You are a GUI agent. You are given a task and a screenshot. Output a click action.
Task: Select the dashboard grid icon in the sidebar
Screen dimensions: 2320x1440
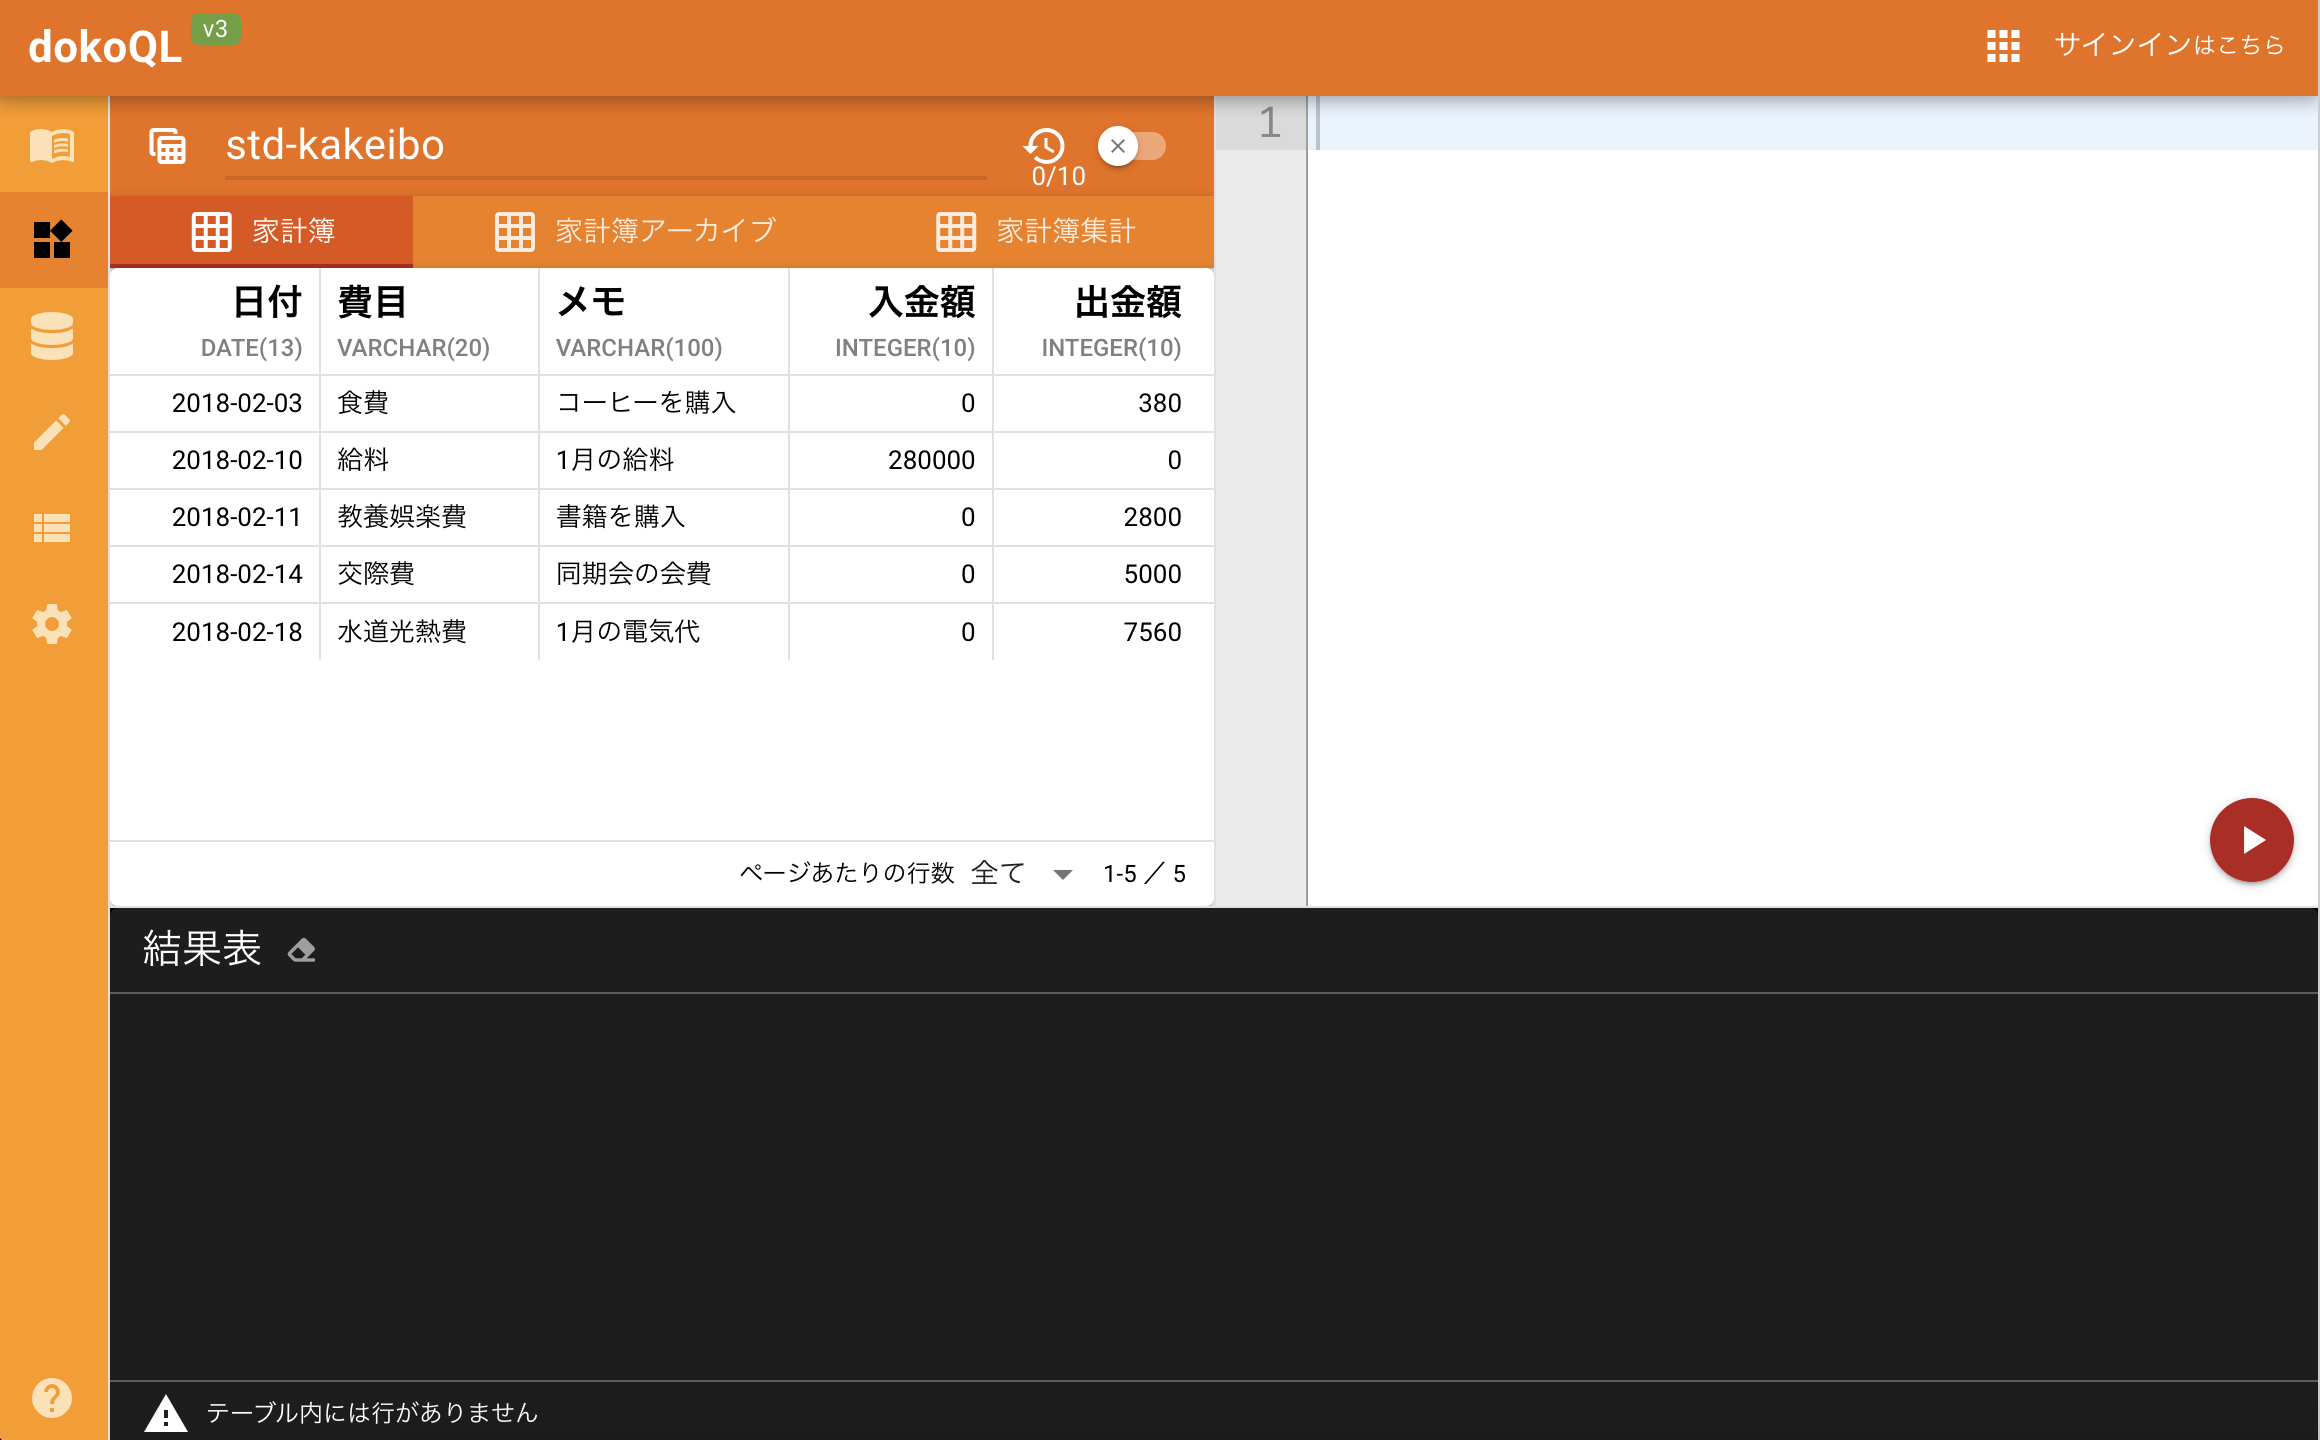pos(52,240)
